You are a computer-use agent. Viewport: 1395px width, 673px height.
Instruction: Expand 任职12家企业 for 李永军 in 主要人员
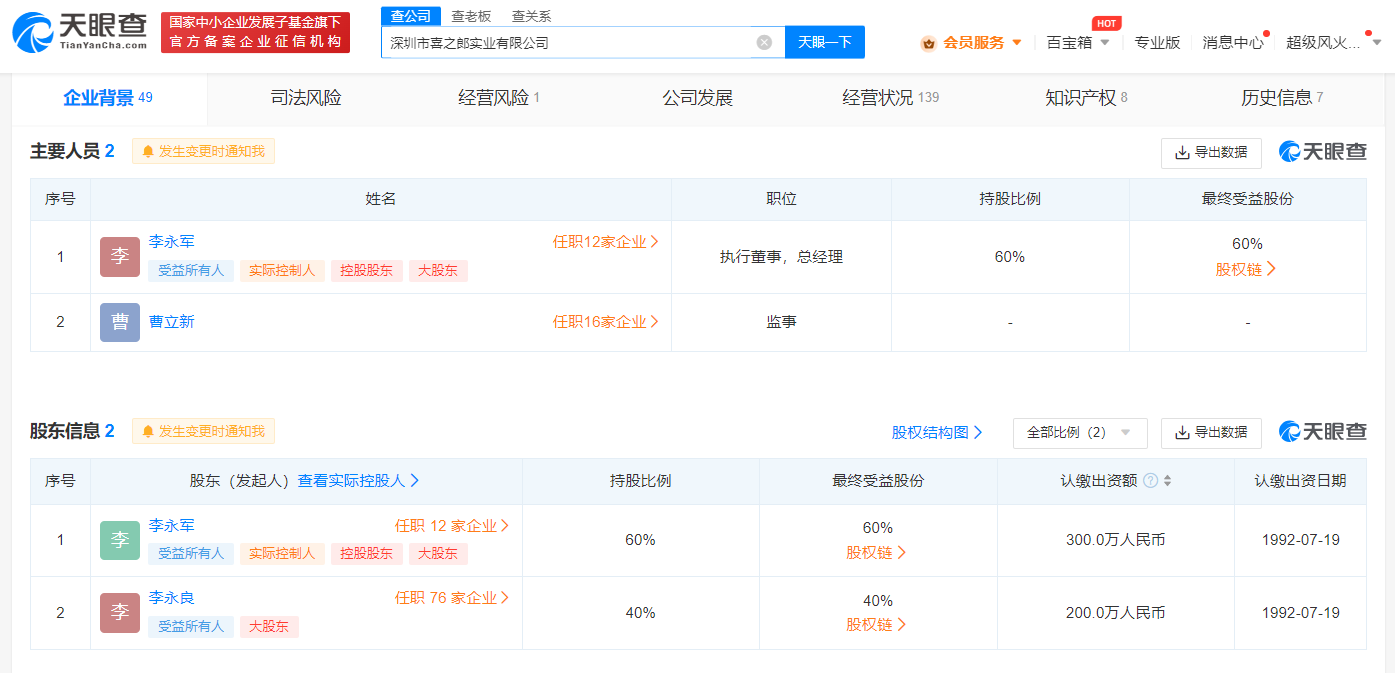(606, 241)
